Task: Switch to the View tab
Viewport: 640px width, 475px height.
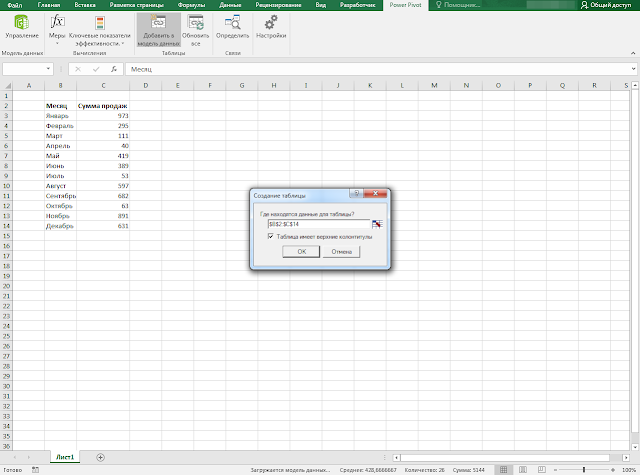Action: click(320, 5)
